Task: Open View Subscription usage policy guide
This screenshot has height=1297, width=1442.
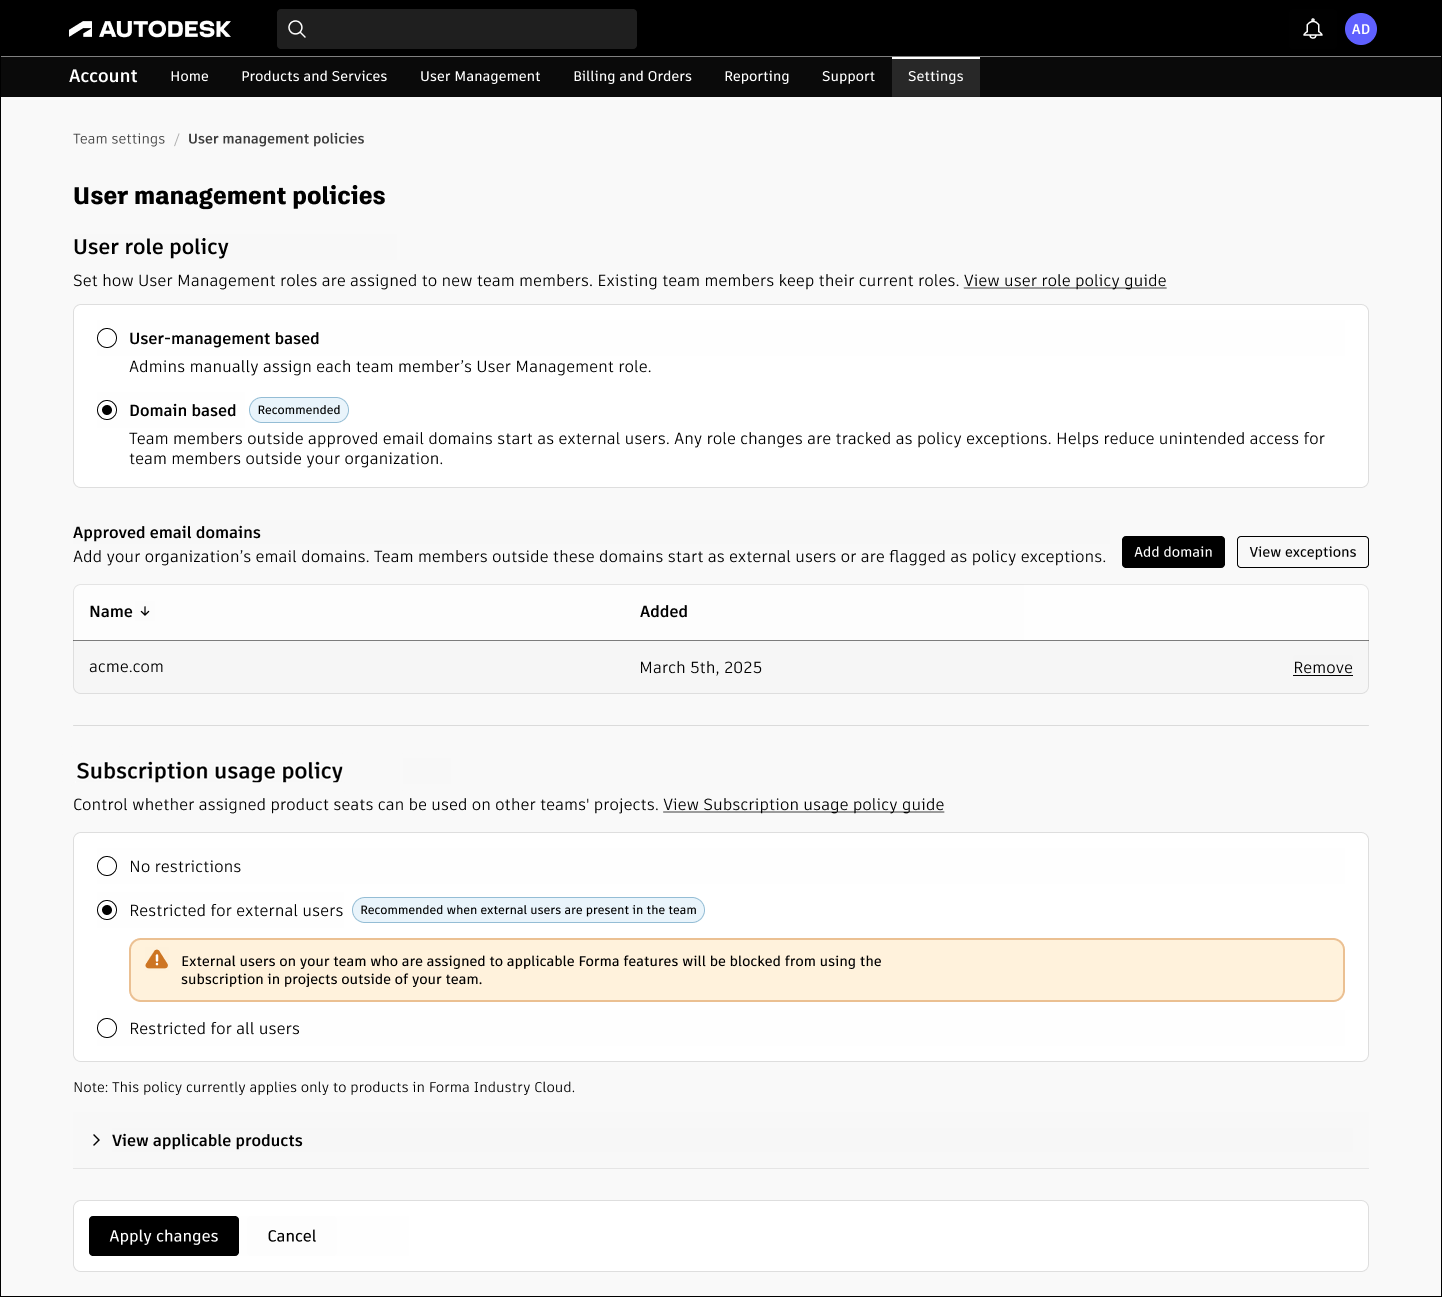Action: tap(803, 804)
